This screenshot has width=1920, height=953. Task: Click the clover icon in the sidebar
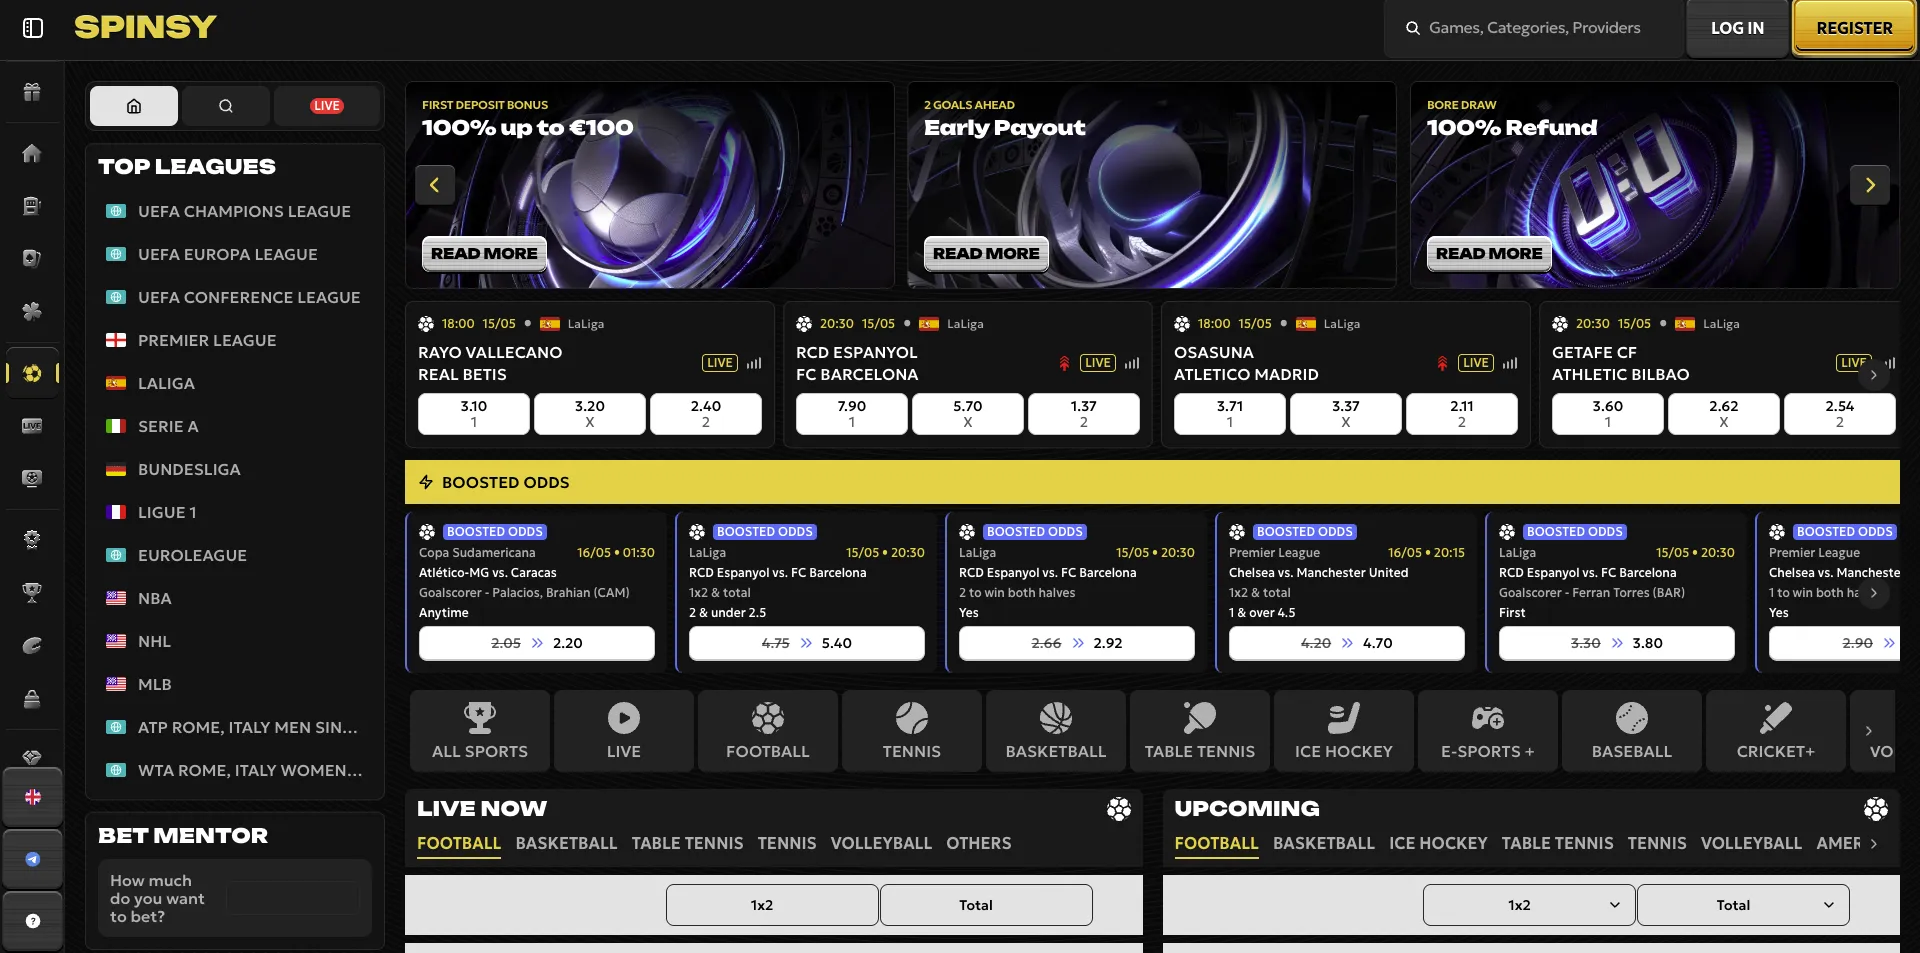click(x=32, y=311)
